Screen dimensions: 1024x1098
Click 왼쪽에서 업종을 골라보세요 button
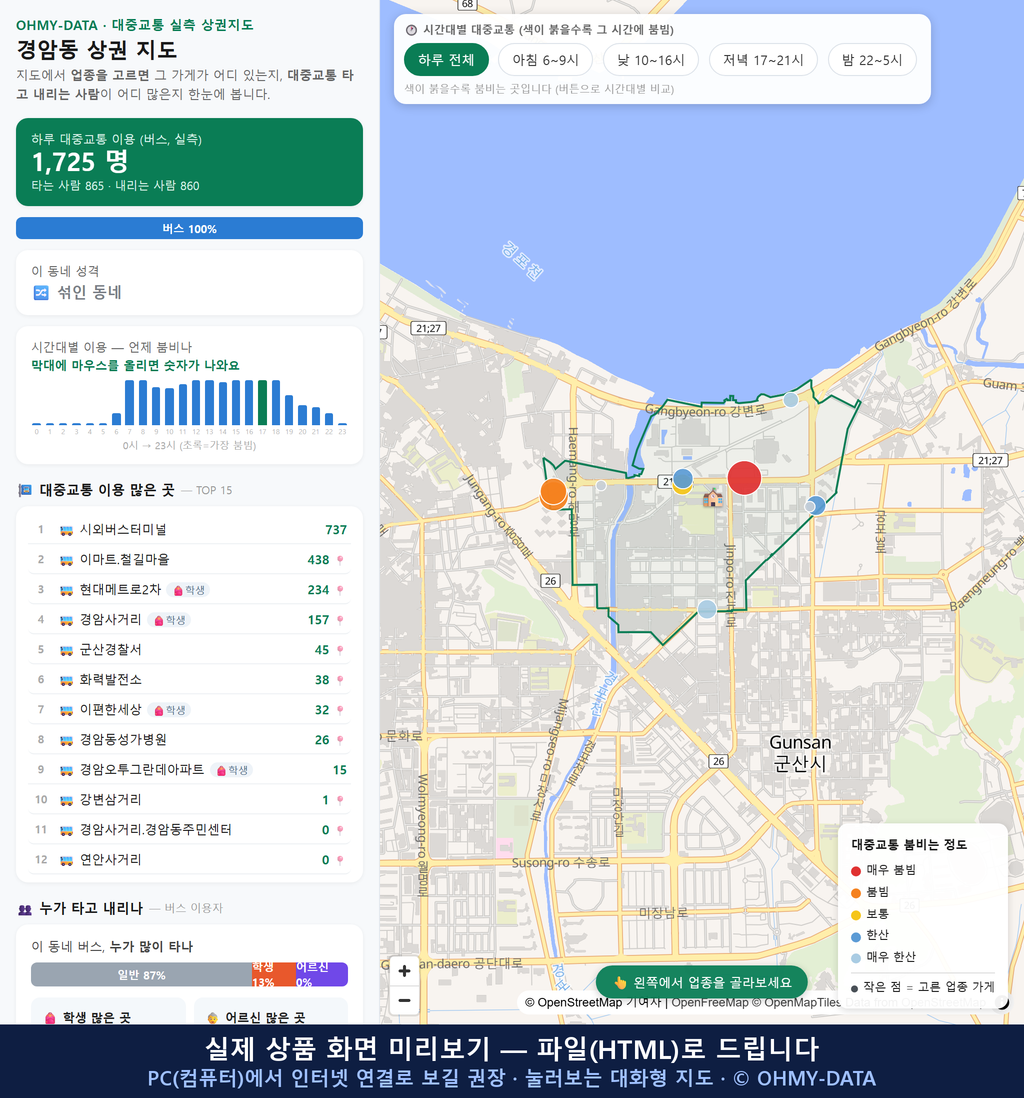pos(702,982)
